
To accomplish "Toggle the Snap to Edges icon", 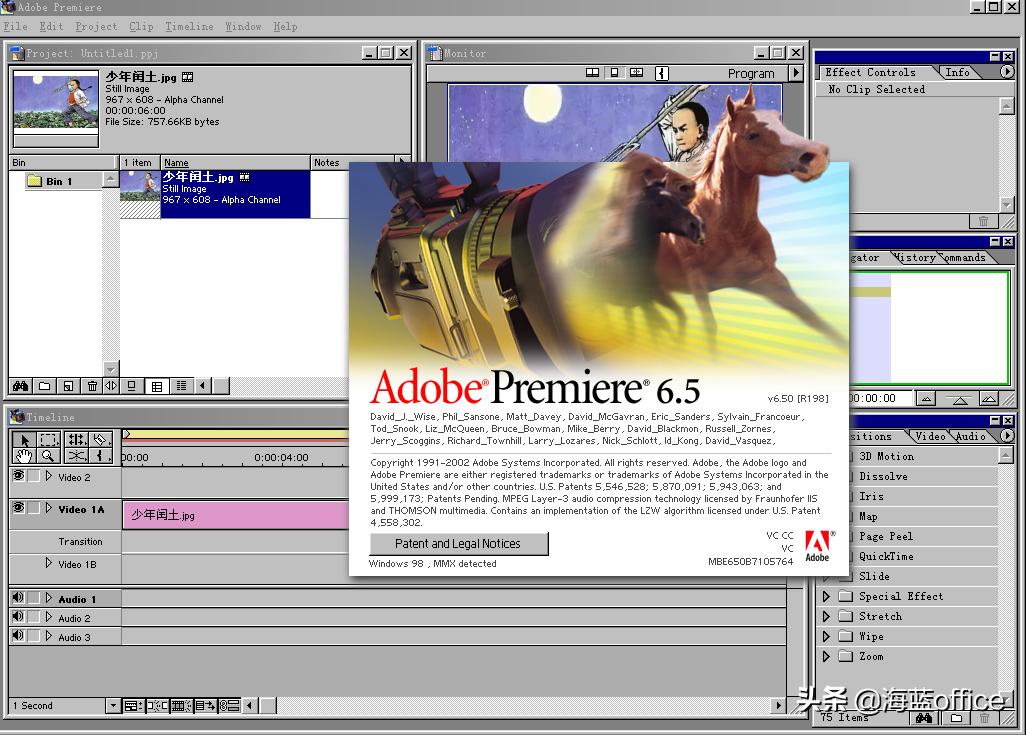I will point(157,706).
